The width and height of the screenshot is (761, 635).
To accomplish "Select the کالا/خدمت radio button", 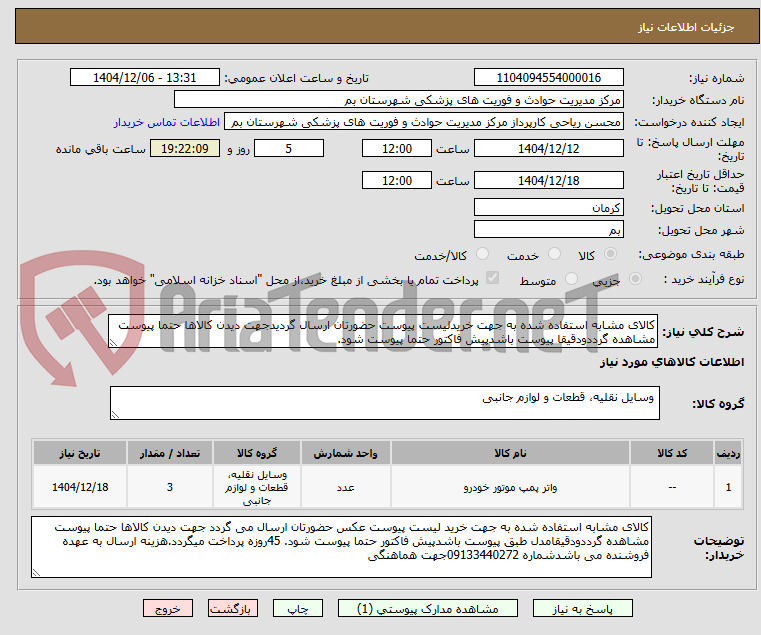I will pyautogui.click(x=482, y=254).
